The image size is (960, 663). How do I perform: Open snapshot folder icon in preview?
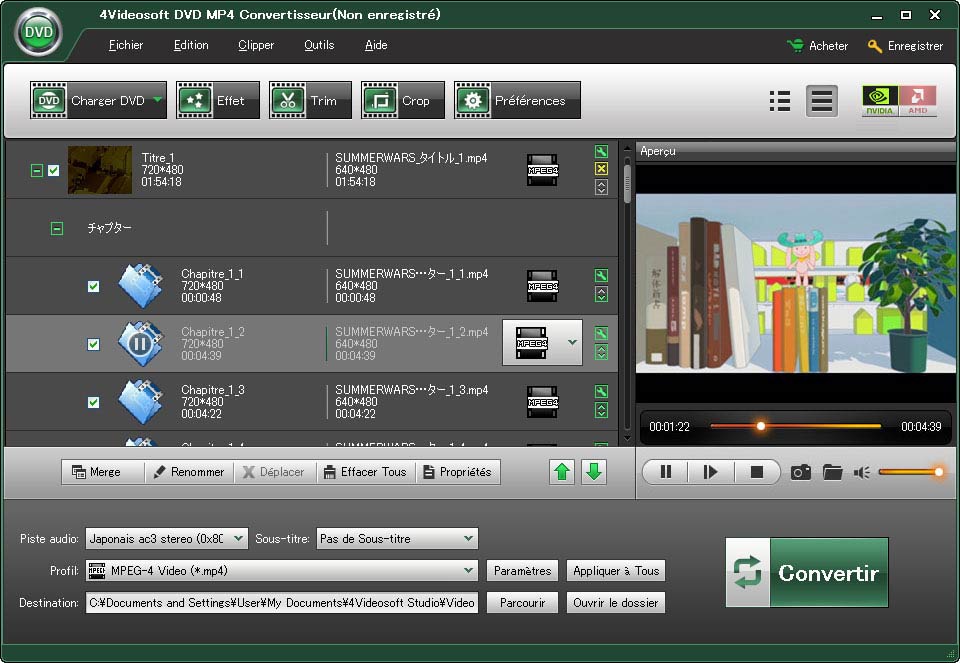832,472
